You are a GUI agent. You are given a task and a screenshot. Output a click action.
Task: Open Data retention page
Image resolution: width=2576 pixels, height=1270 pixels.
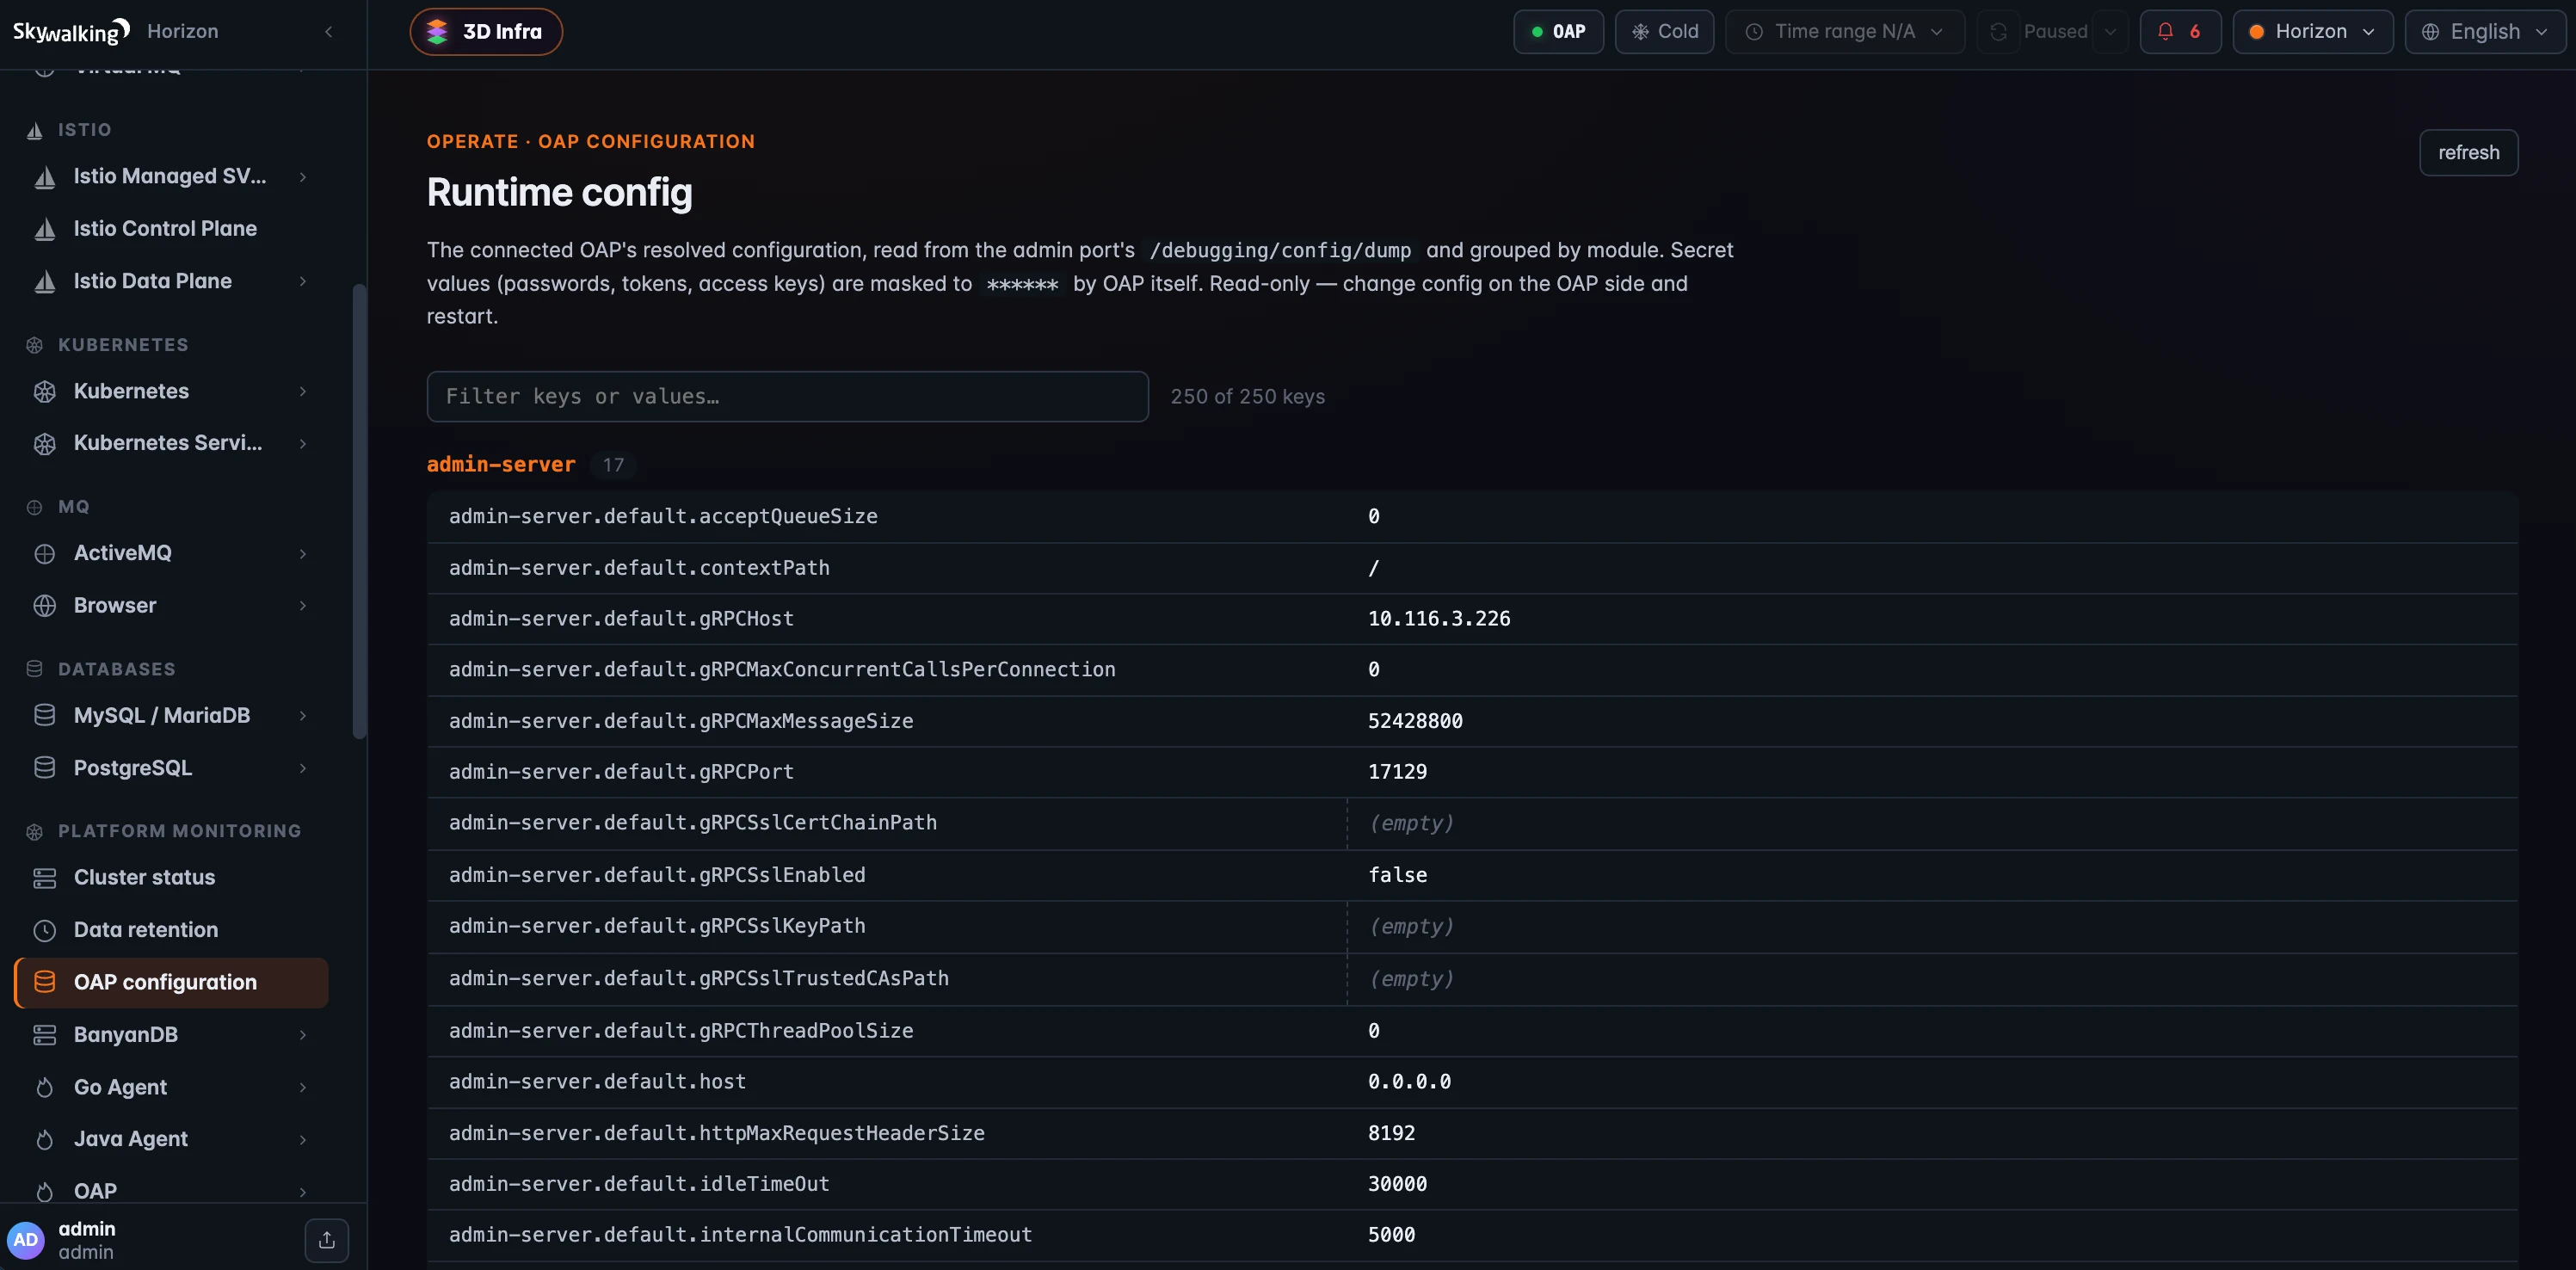tap(146, 930)
